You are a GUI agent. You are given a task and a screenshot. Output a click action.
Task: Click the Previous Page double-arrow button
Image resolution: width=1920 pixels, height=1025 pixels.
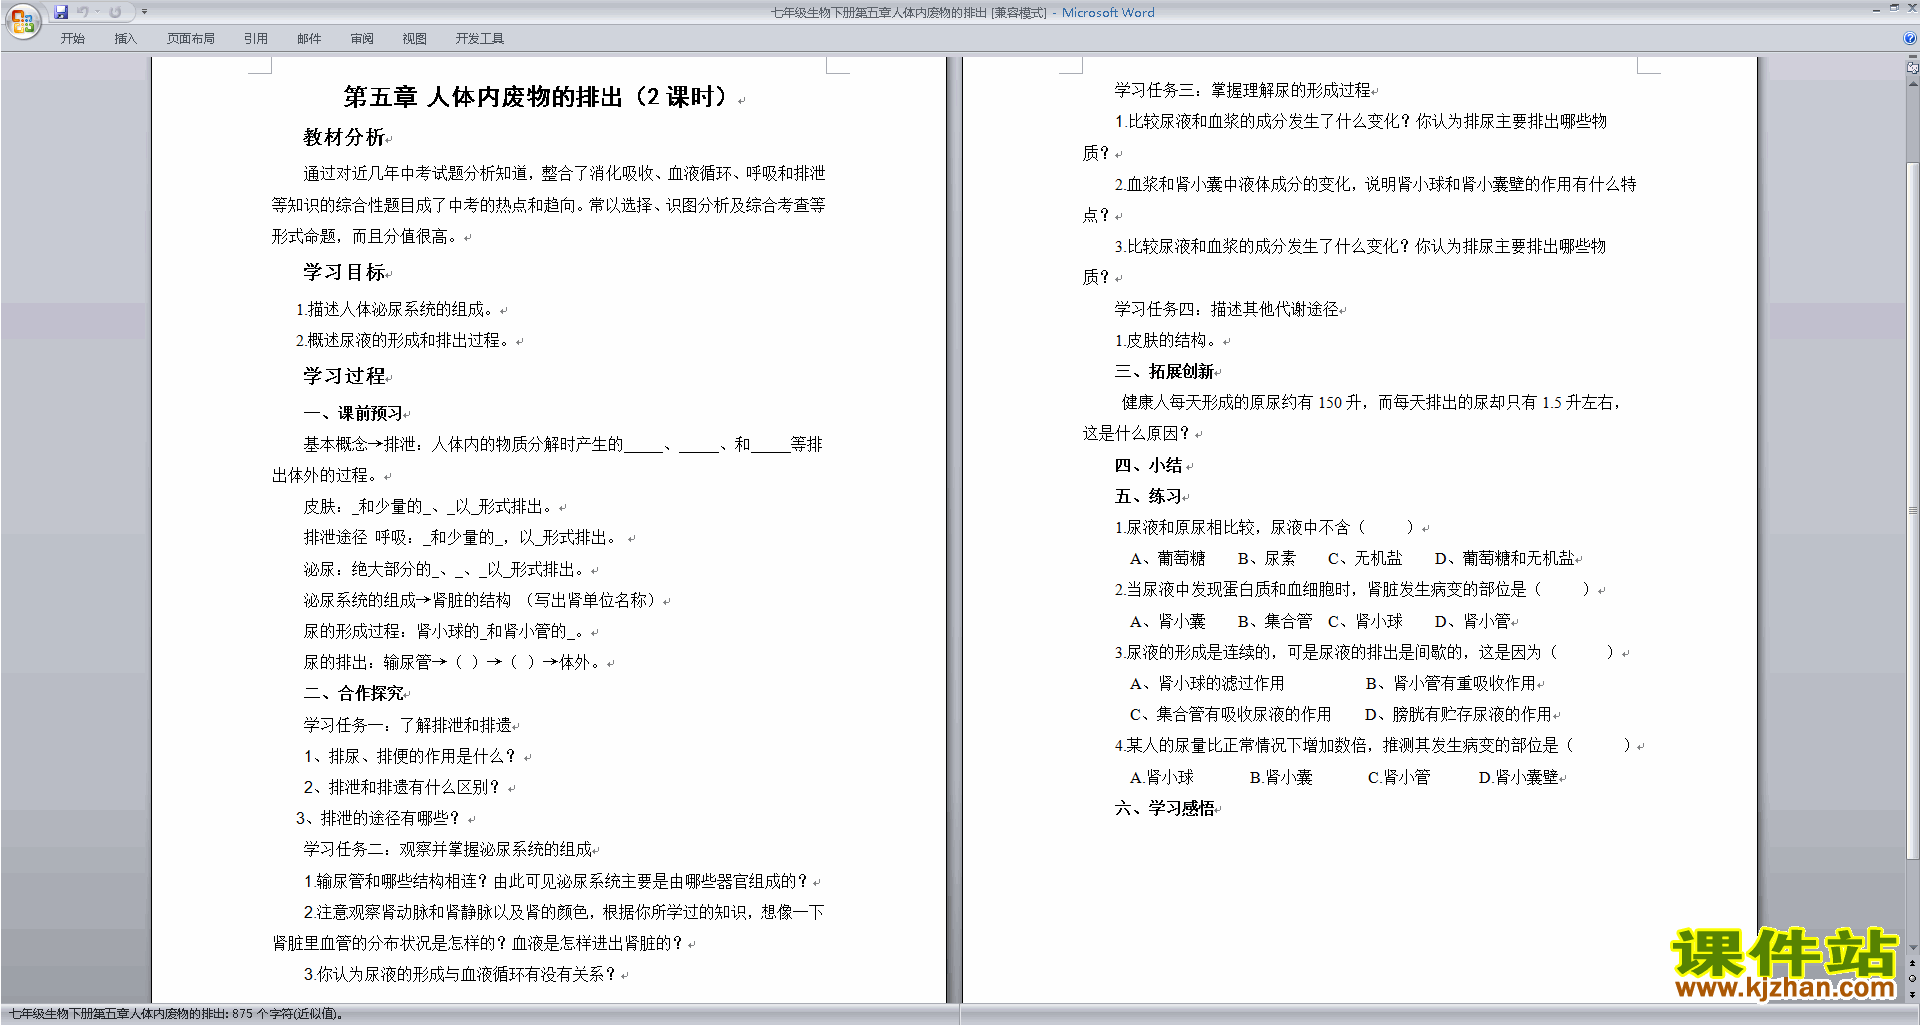(x=1913, y=963)
